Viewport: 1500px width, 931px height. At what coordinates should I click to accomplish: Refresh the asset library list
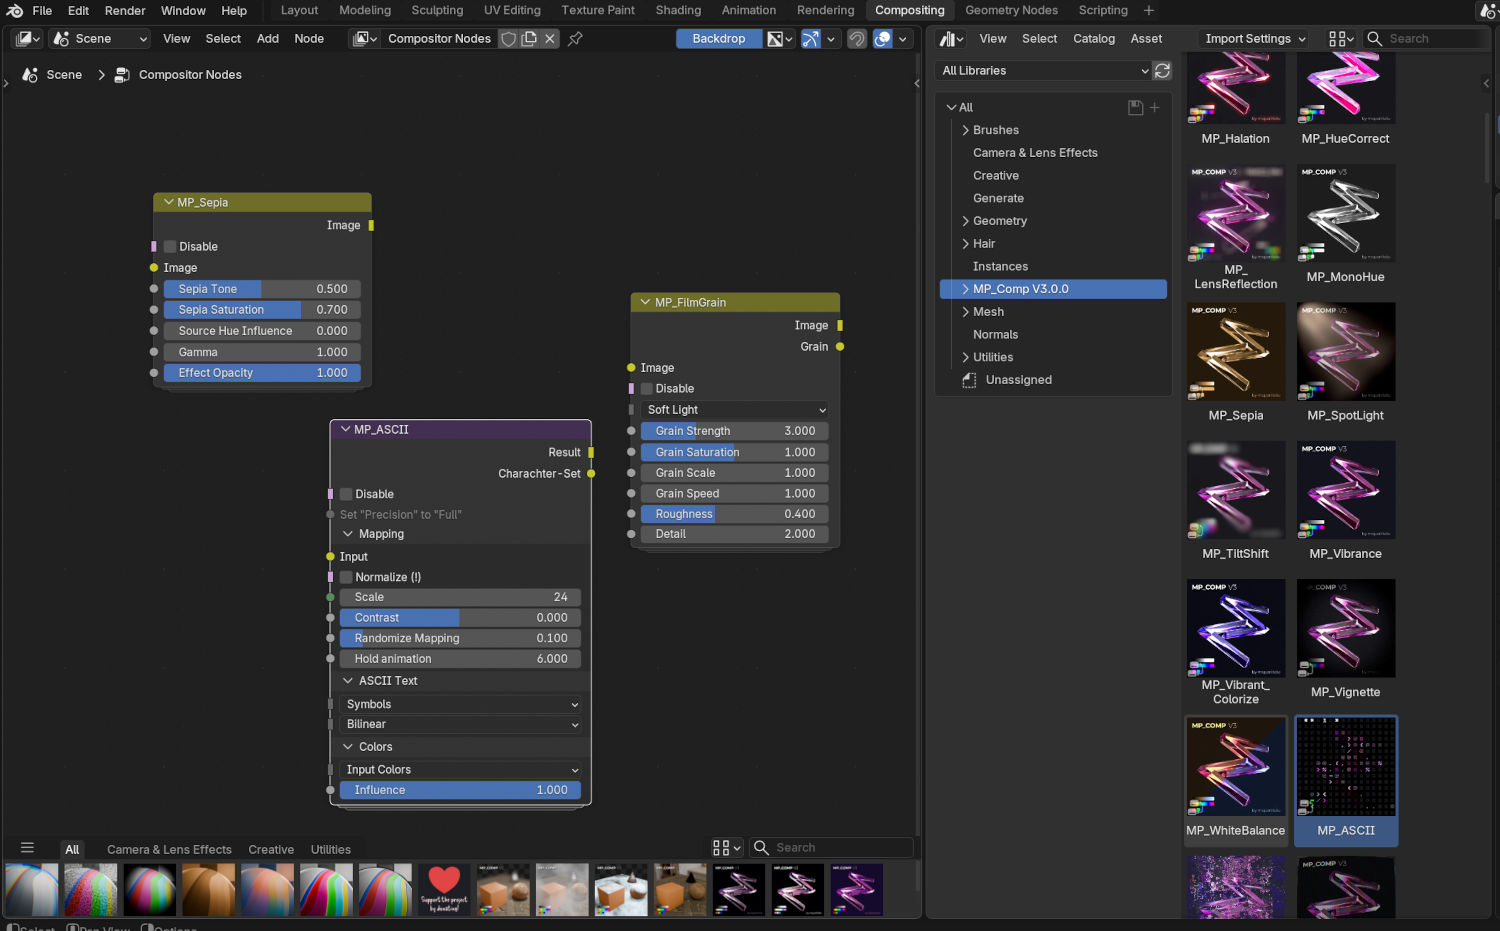click(1161, 71)
